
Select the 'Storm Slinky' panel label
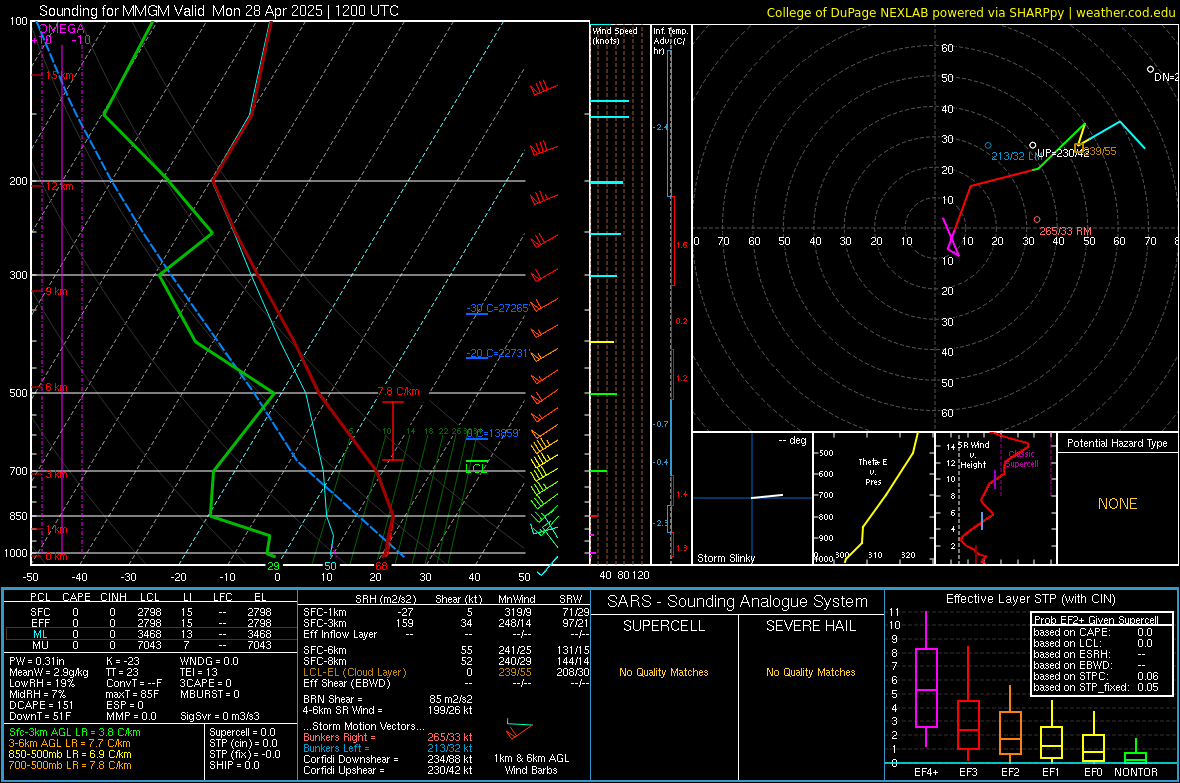(x=725, y=558)
